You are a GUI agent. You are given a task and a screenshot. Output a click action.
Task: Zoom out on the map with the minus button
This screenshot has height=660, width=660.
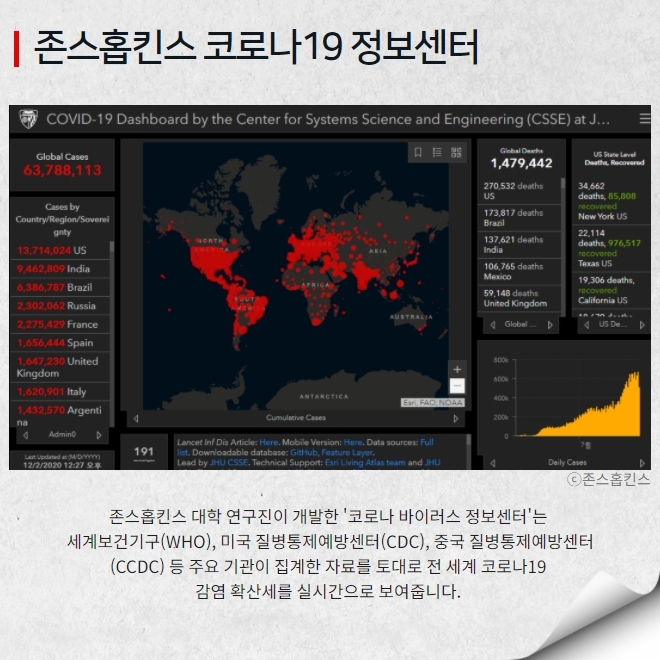tap(457, 386)
